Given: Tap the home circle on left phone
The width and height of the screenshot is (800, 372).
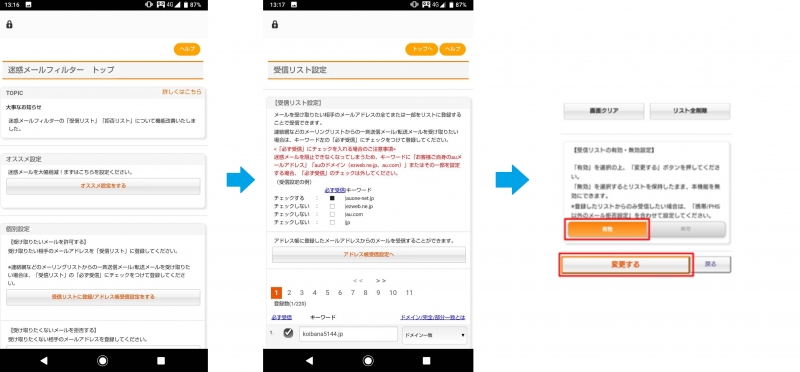Looking at the screenshot, I should point(103,361).
